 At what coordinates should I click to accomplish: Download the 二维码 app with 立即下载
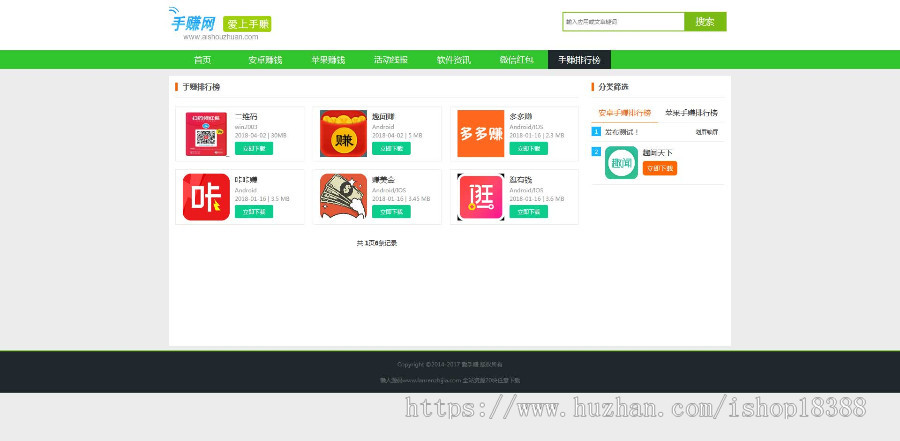coord(254,148)
